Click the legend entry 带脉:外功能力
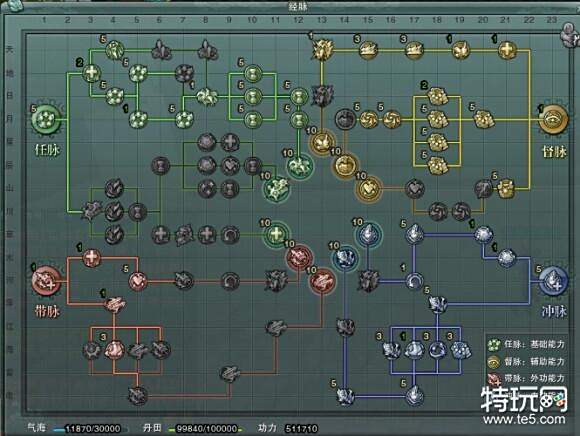The height and width of the screenshot is (436, 580). coord(526,378)
